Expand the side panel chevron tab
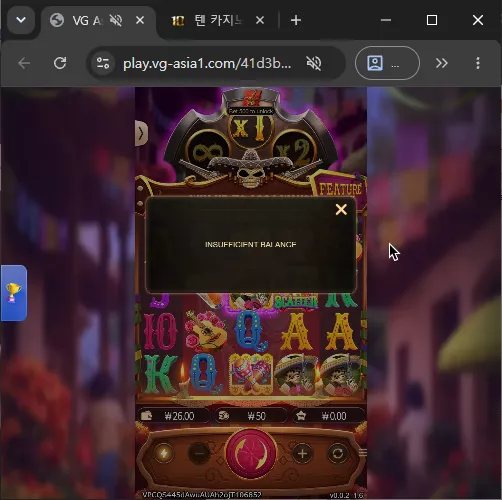The width and height of the screenshot is (502, 500). coord(141,133)
